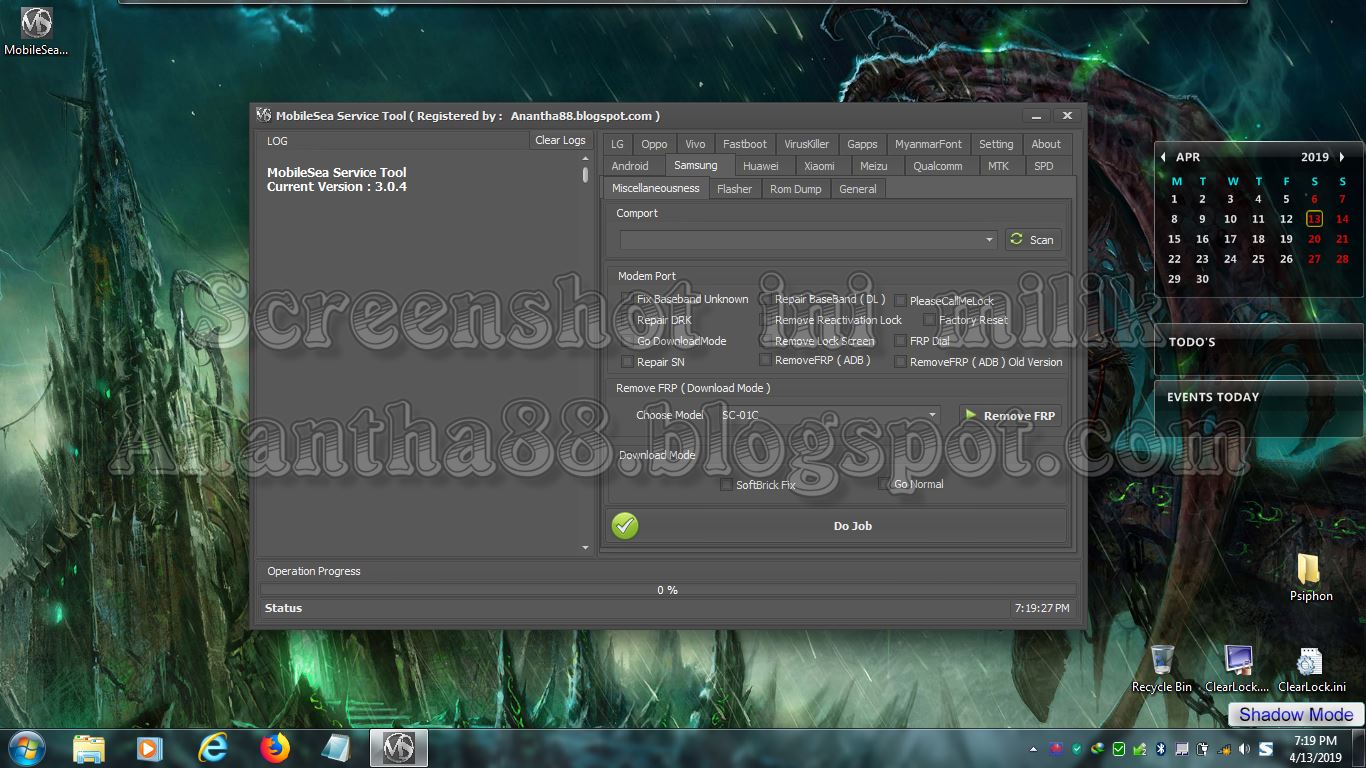
Task: Tick the Repair DRK checkbox
Action: pos(627,320)
